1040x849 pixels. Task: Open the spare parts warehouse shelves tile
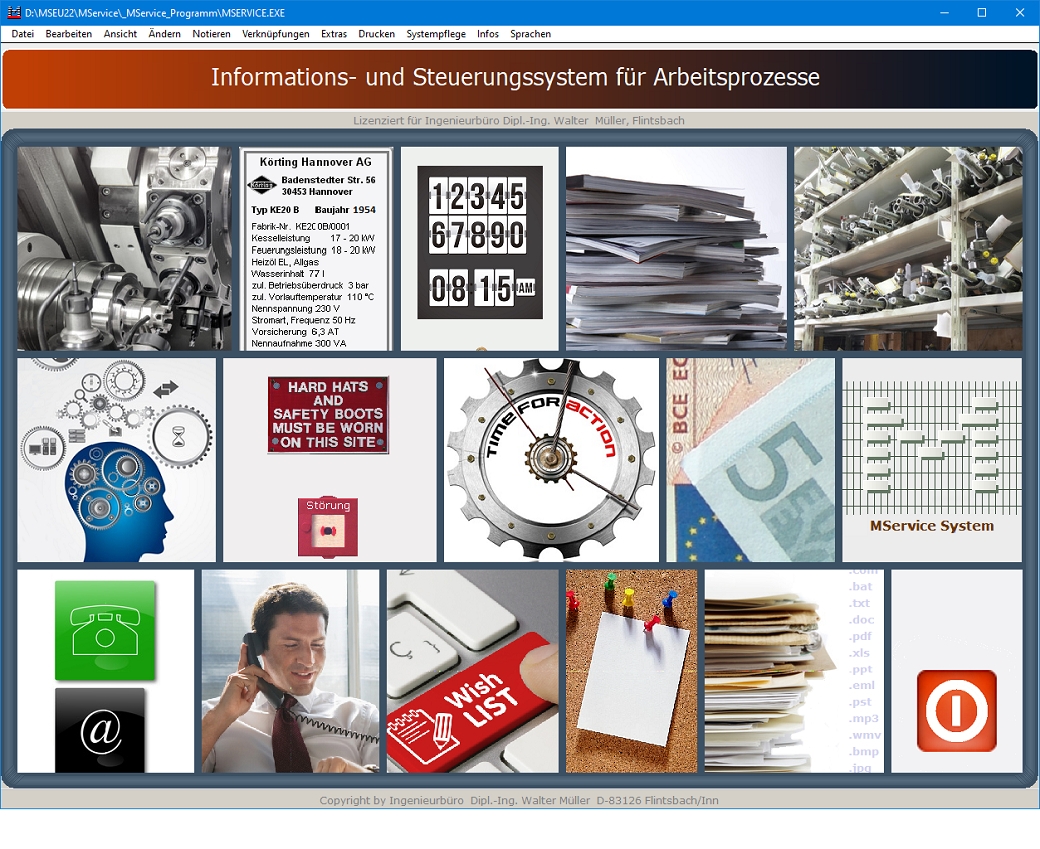point(908,249)
